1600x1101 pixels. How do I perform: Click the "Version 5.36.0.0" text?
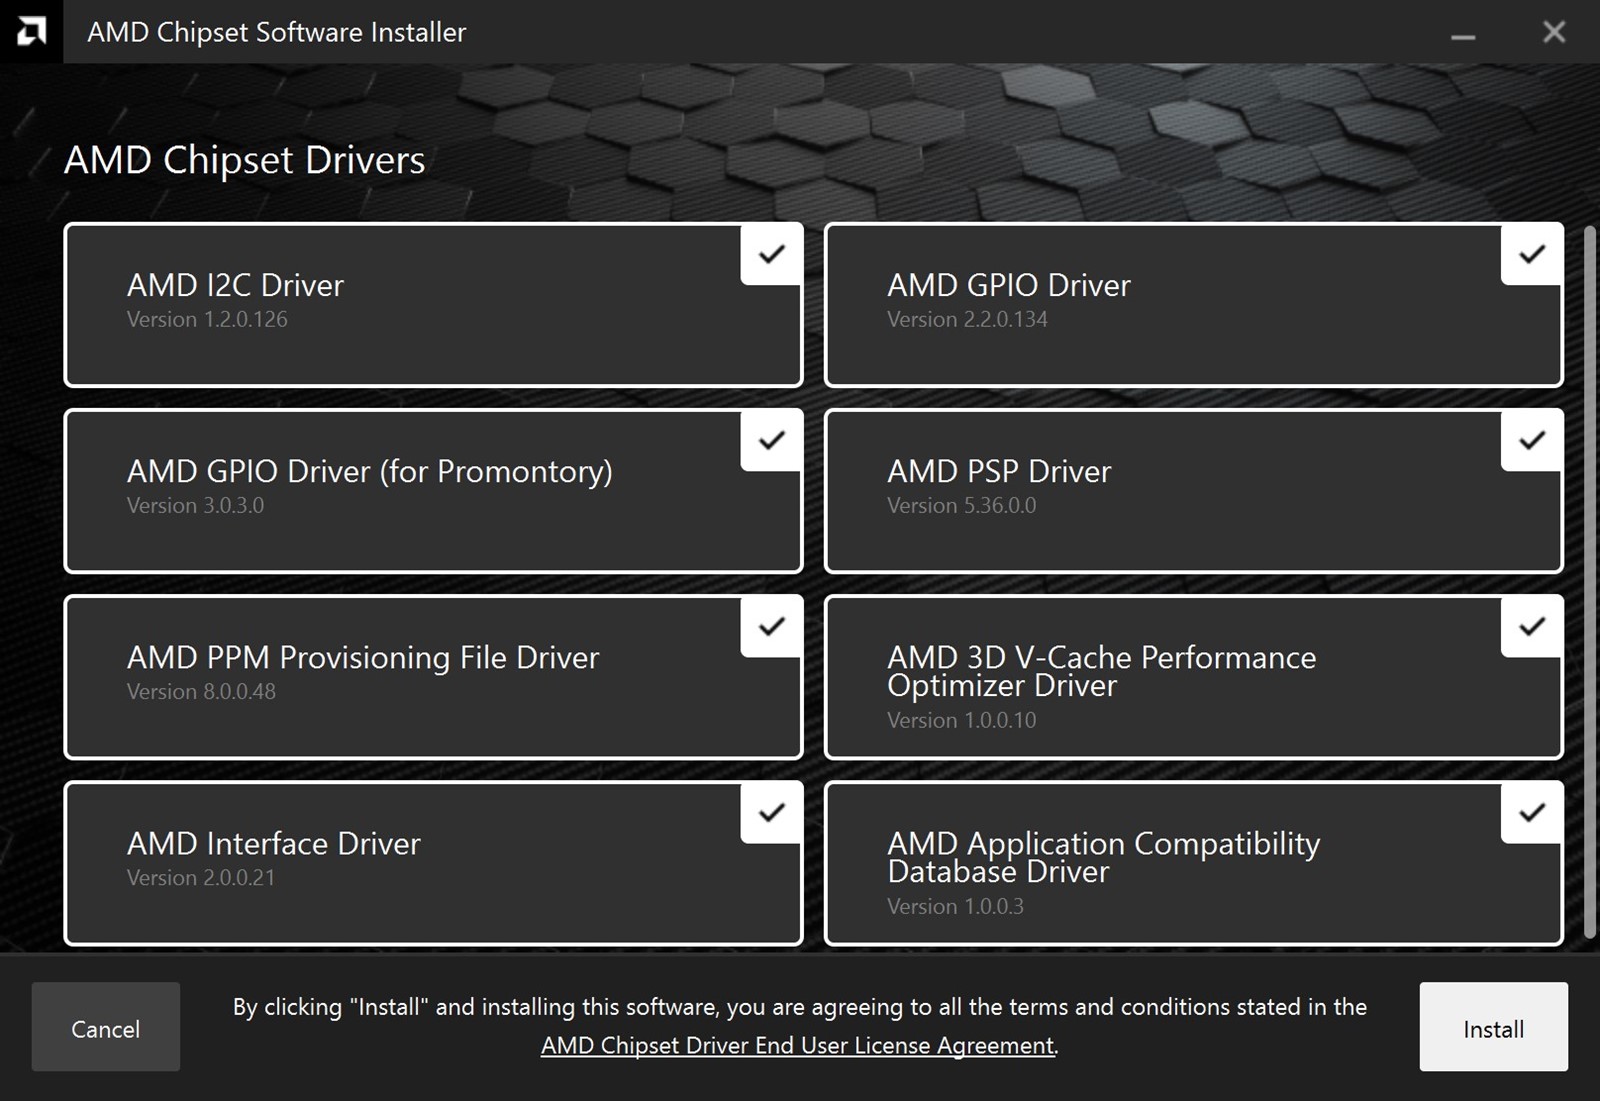click(x=961, y=506)
